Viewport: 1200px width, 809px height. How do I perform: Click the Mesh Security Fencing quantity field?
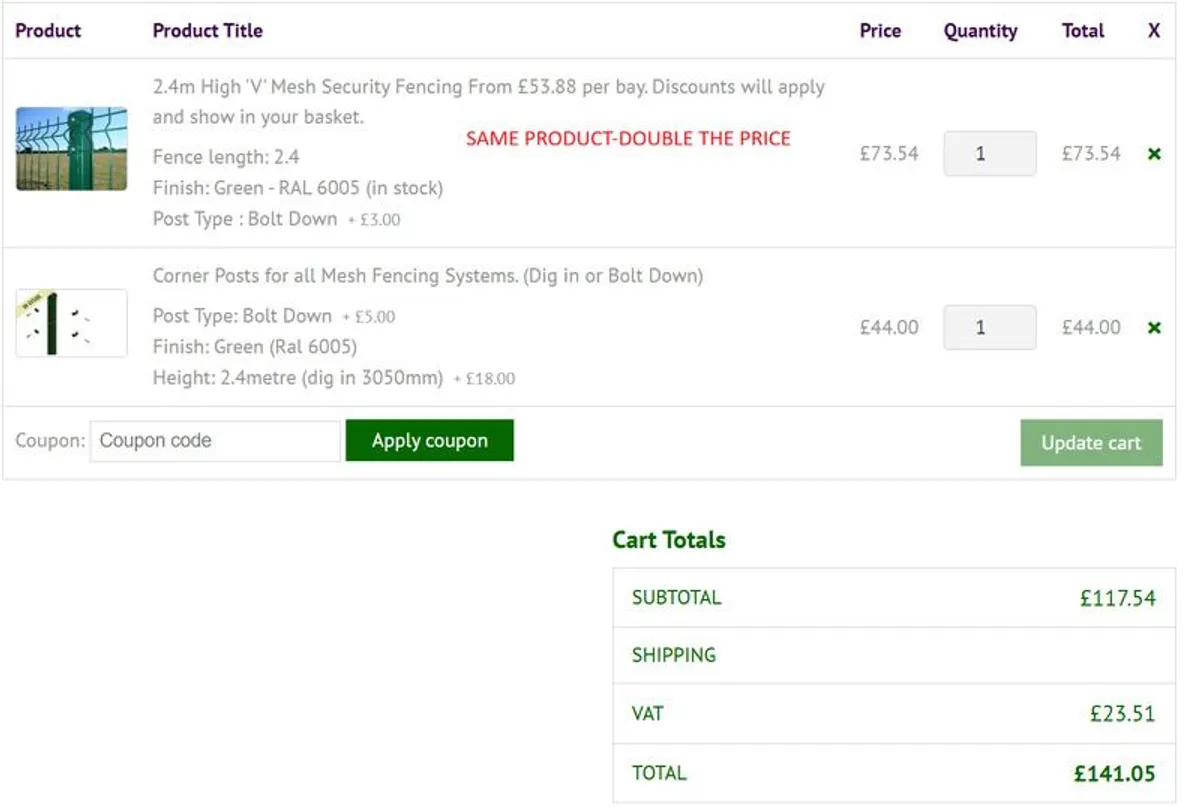tap(989, 154)
